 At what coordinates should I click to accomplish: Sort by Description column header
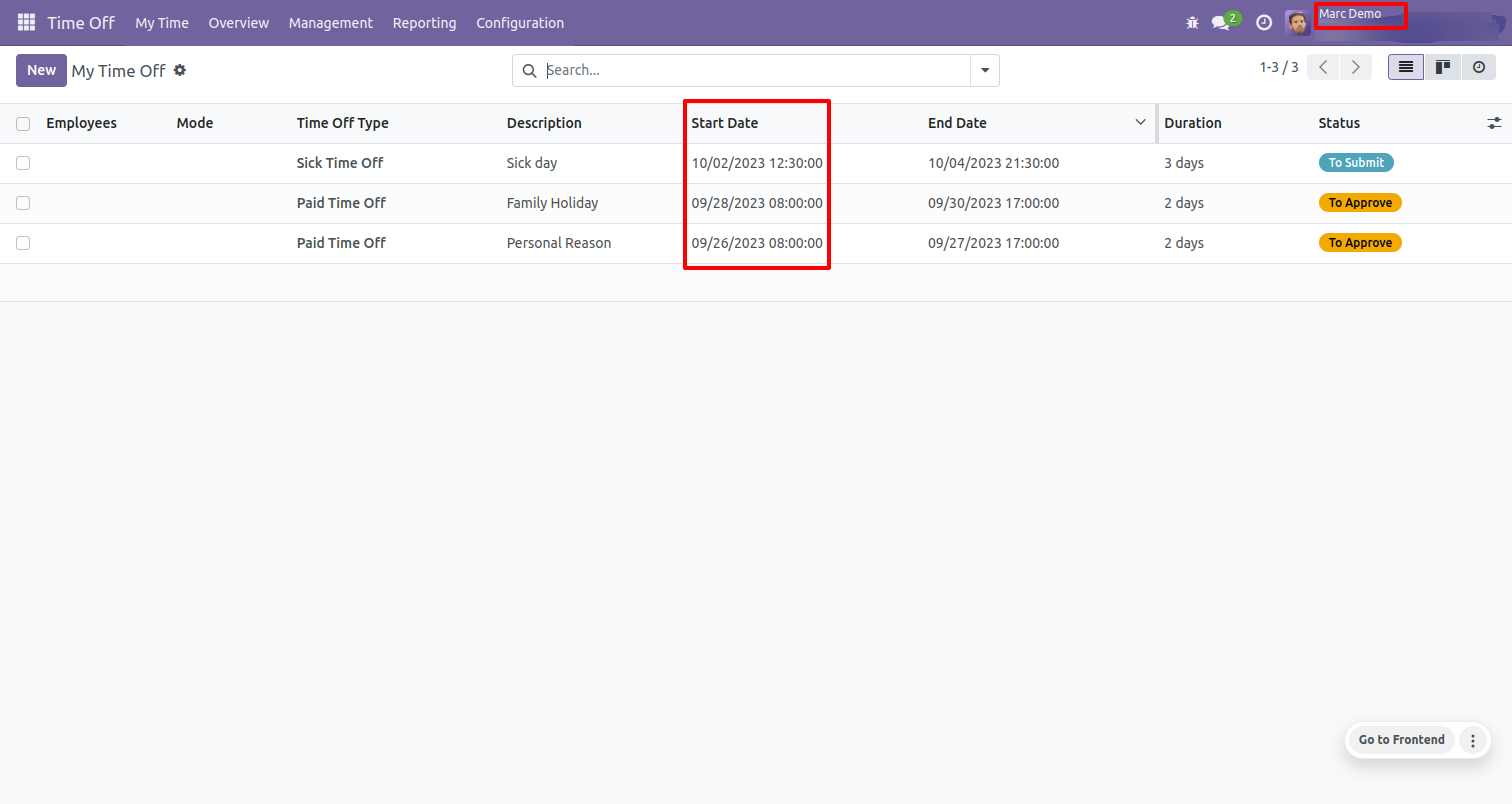[x=544, y=123]
